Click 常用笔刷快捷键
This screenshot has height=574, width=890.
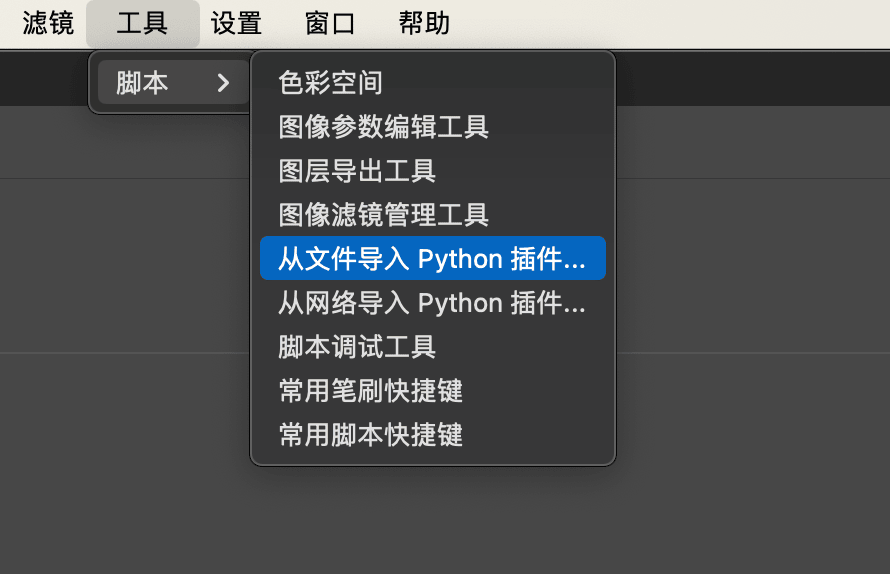pyautogui.click(x=371, y=391)
